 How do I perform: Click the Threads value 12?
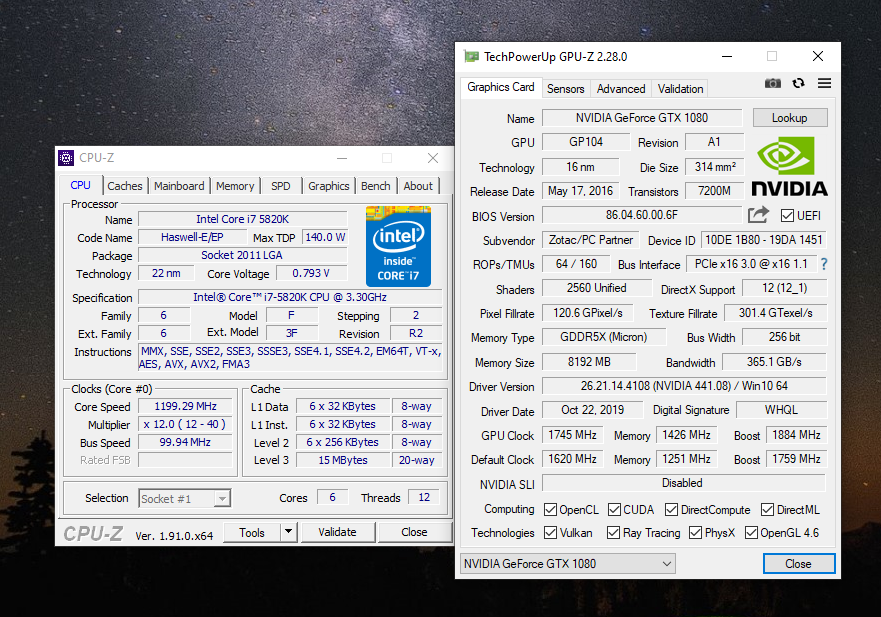pyautogui.click(x=424, y=497)
